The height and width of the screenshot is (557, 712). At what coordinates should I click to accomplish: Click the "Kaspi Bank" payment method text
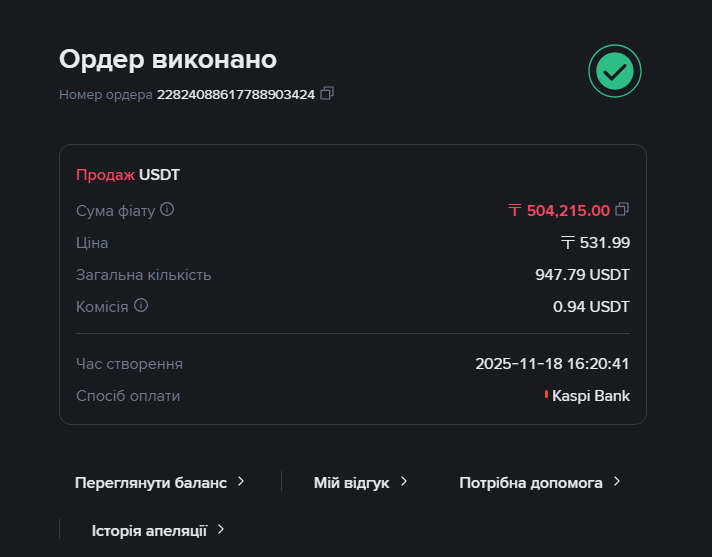591,395
